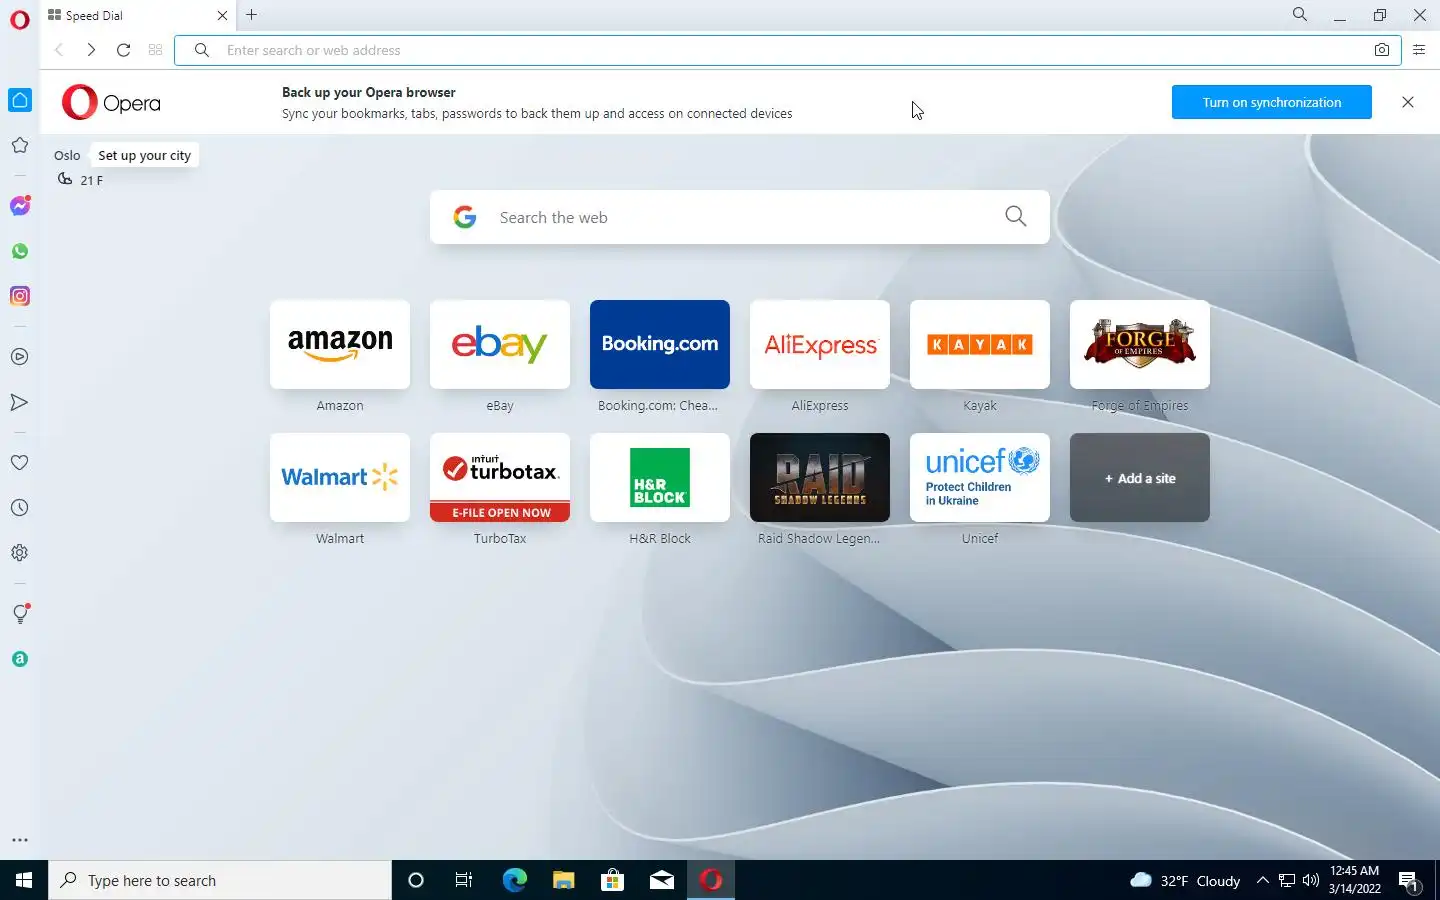Viewport: 1440px width, 900px height.
Task: Open the eBay speed dial tile
Action: coord(500,345)
